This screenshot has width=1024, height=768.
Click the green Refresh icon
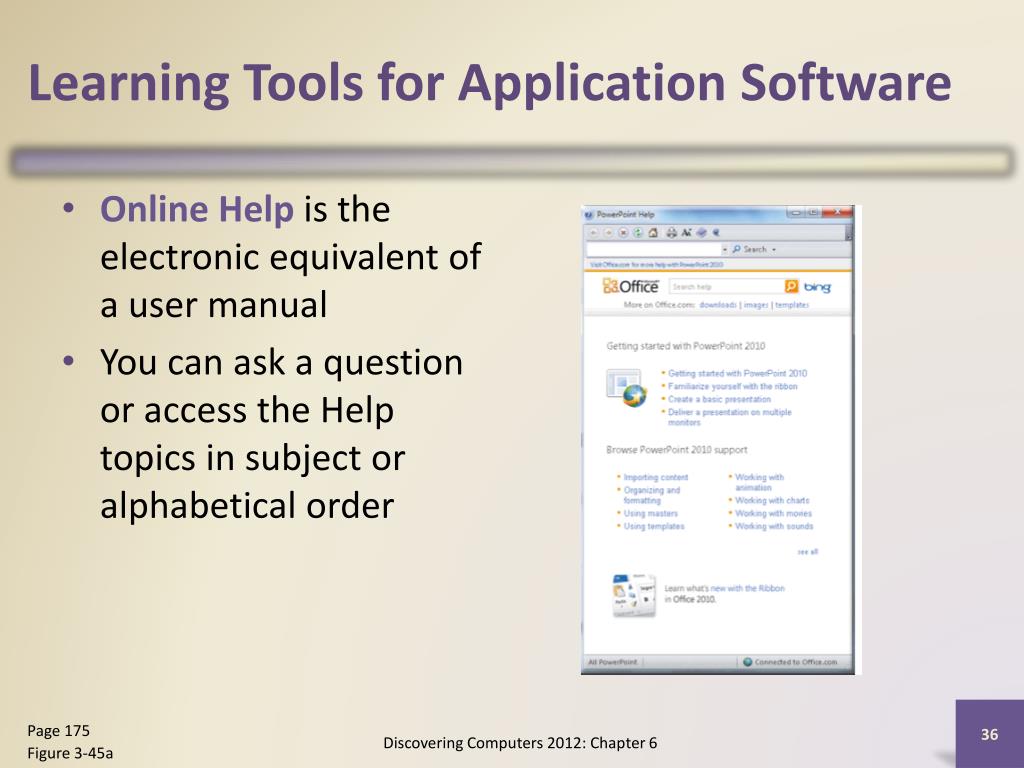click(x=638, y=232)
